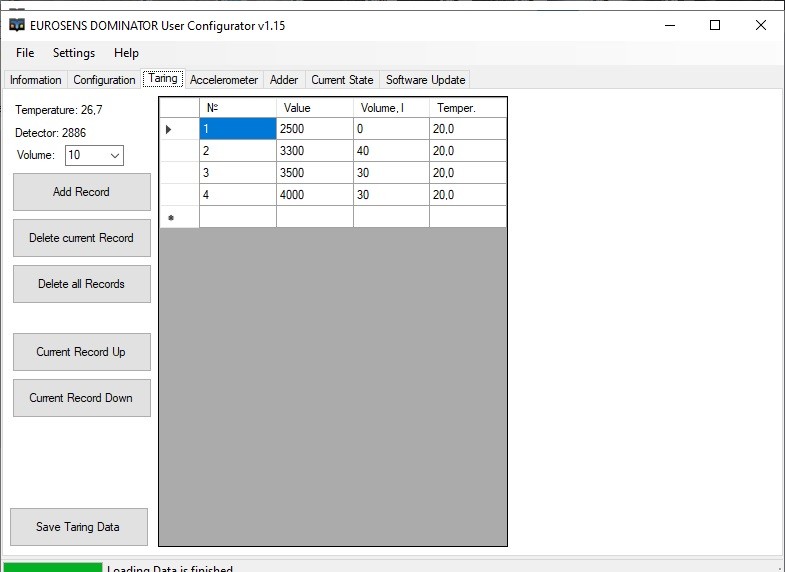Click the Value column header
Image resolution: width=785 pixels, height=572 pixels.
click(315, 108)
